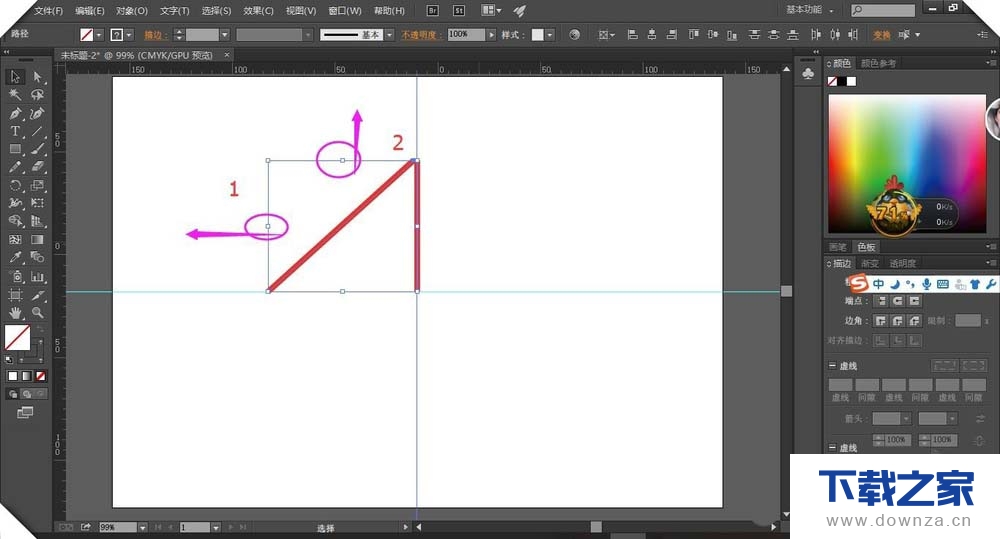Image resolution: width=1000 pixels, height=539 pixels.
Task: Click vertical align top icon
Action: (693, 34)
